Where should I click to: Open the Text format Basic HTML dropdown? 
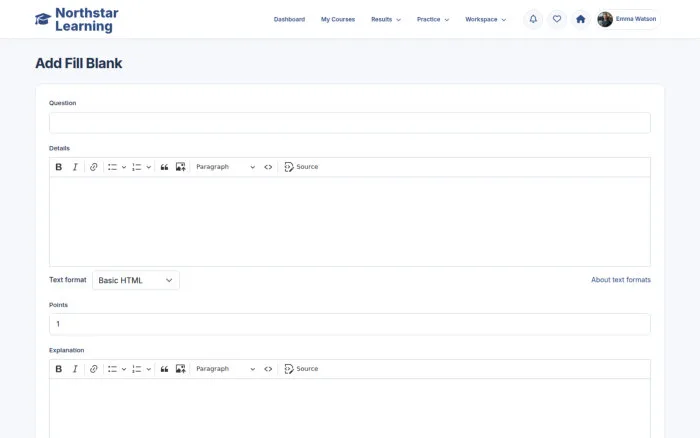(x=136, y=280)
